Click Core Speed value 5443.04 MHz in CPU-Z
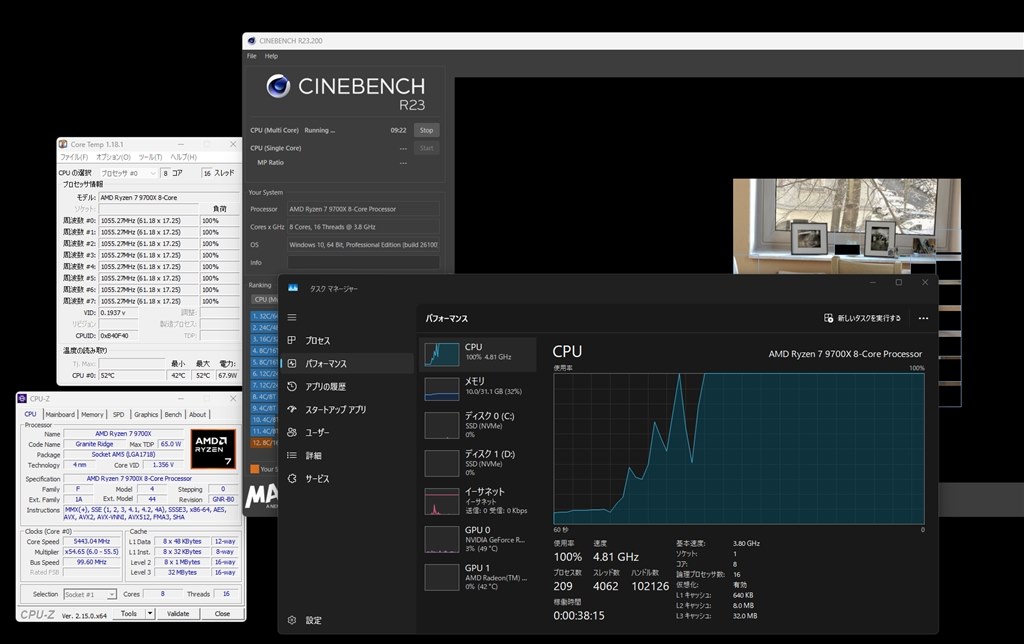 pyautogui.click(x=91, y=541)
